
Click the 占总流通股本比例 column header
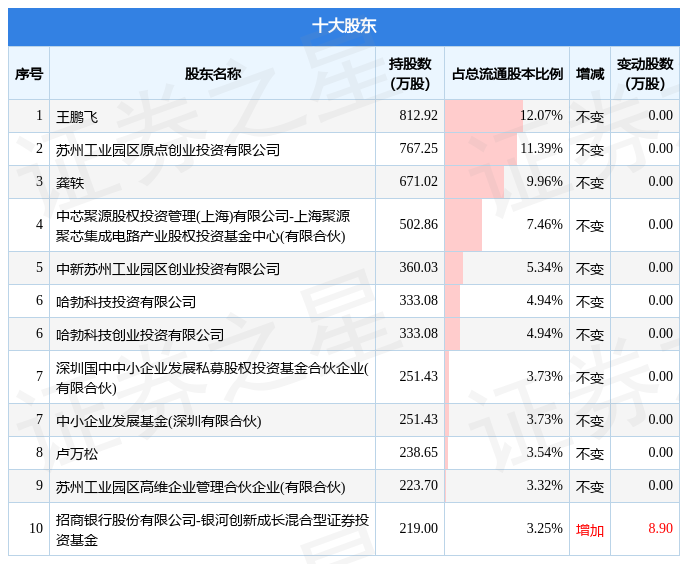[507, 74]
